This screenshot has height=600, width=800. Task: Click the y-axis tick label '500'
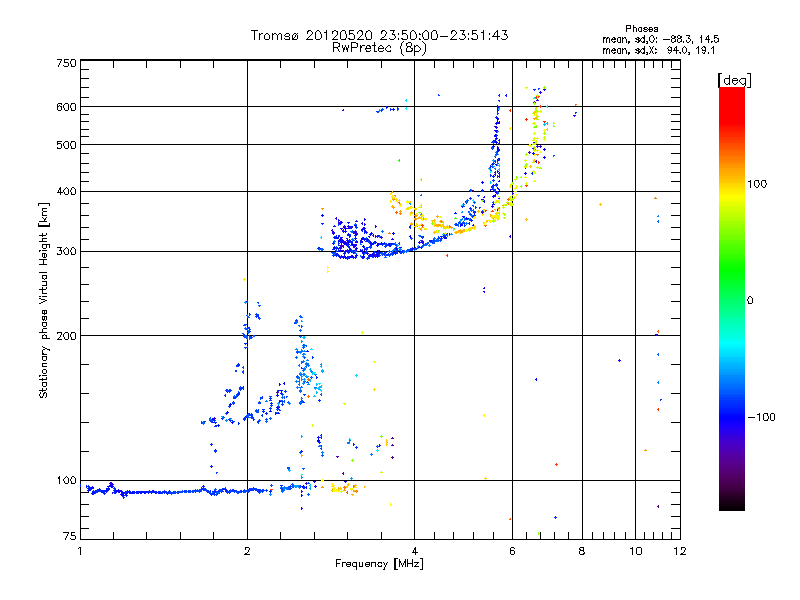pos(66,145)
